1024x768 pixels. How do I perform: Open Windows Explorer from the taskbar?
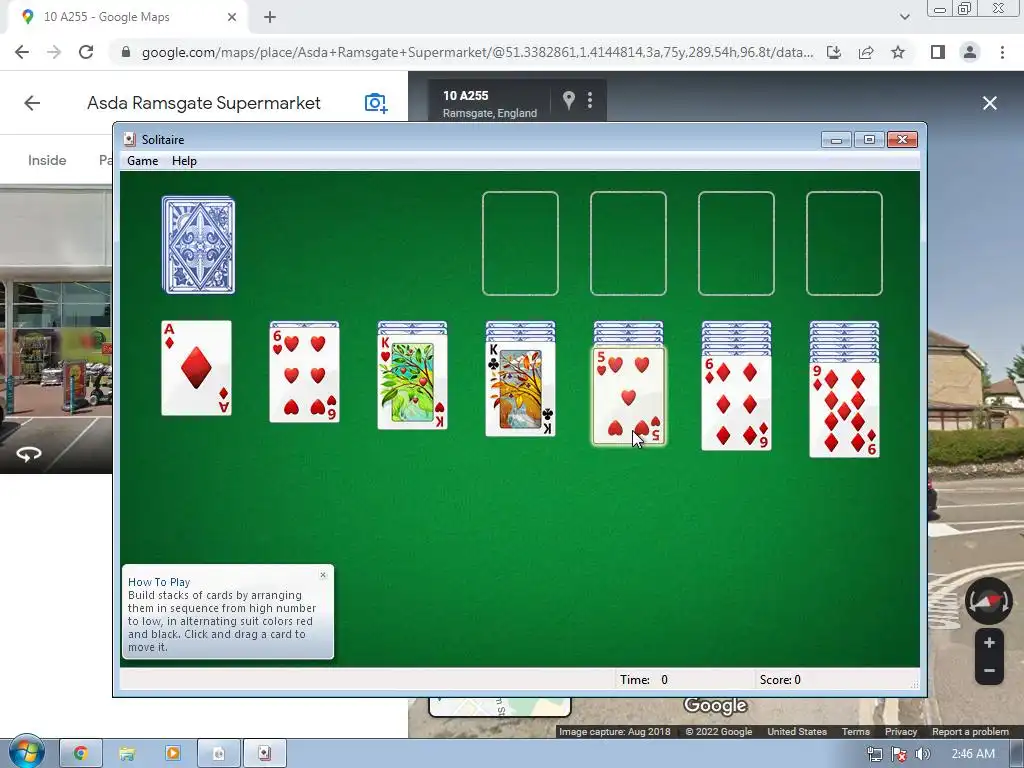point(127,754)
